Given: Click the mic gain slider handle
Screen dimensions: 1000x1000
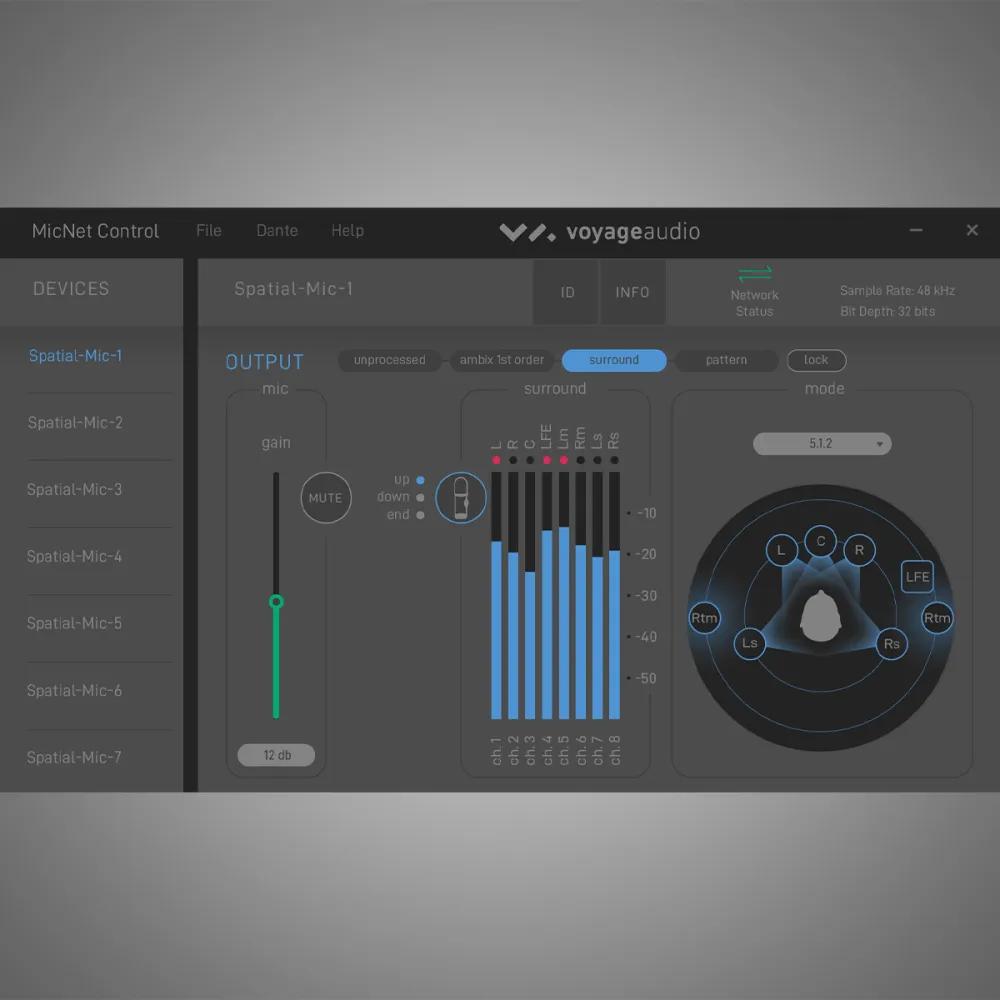Looking at the screenshot, I should click(277, 602).
